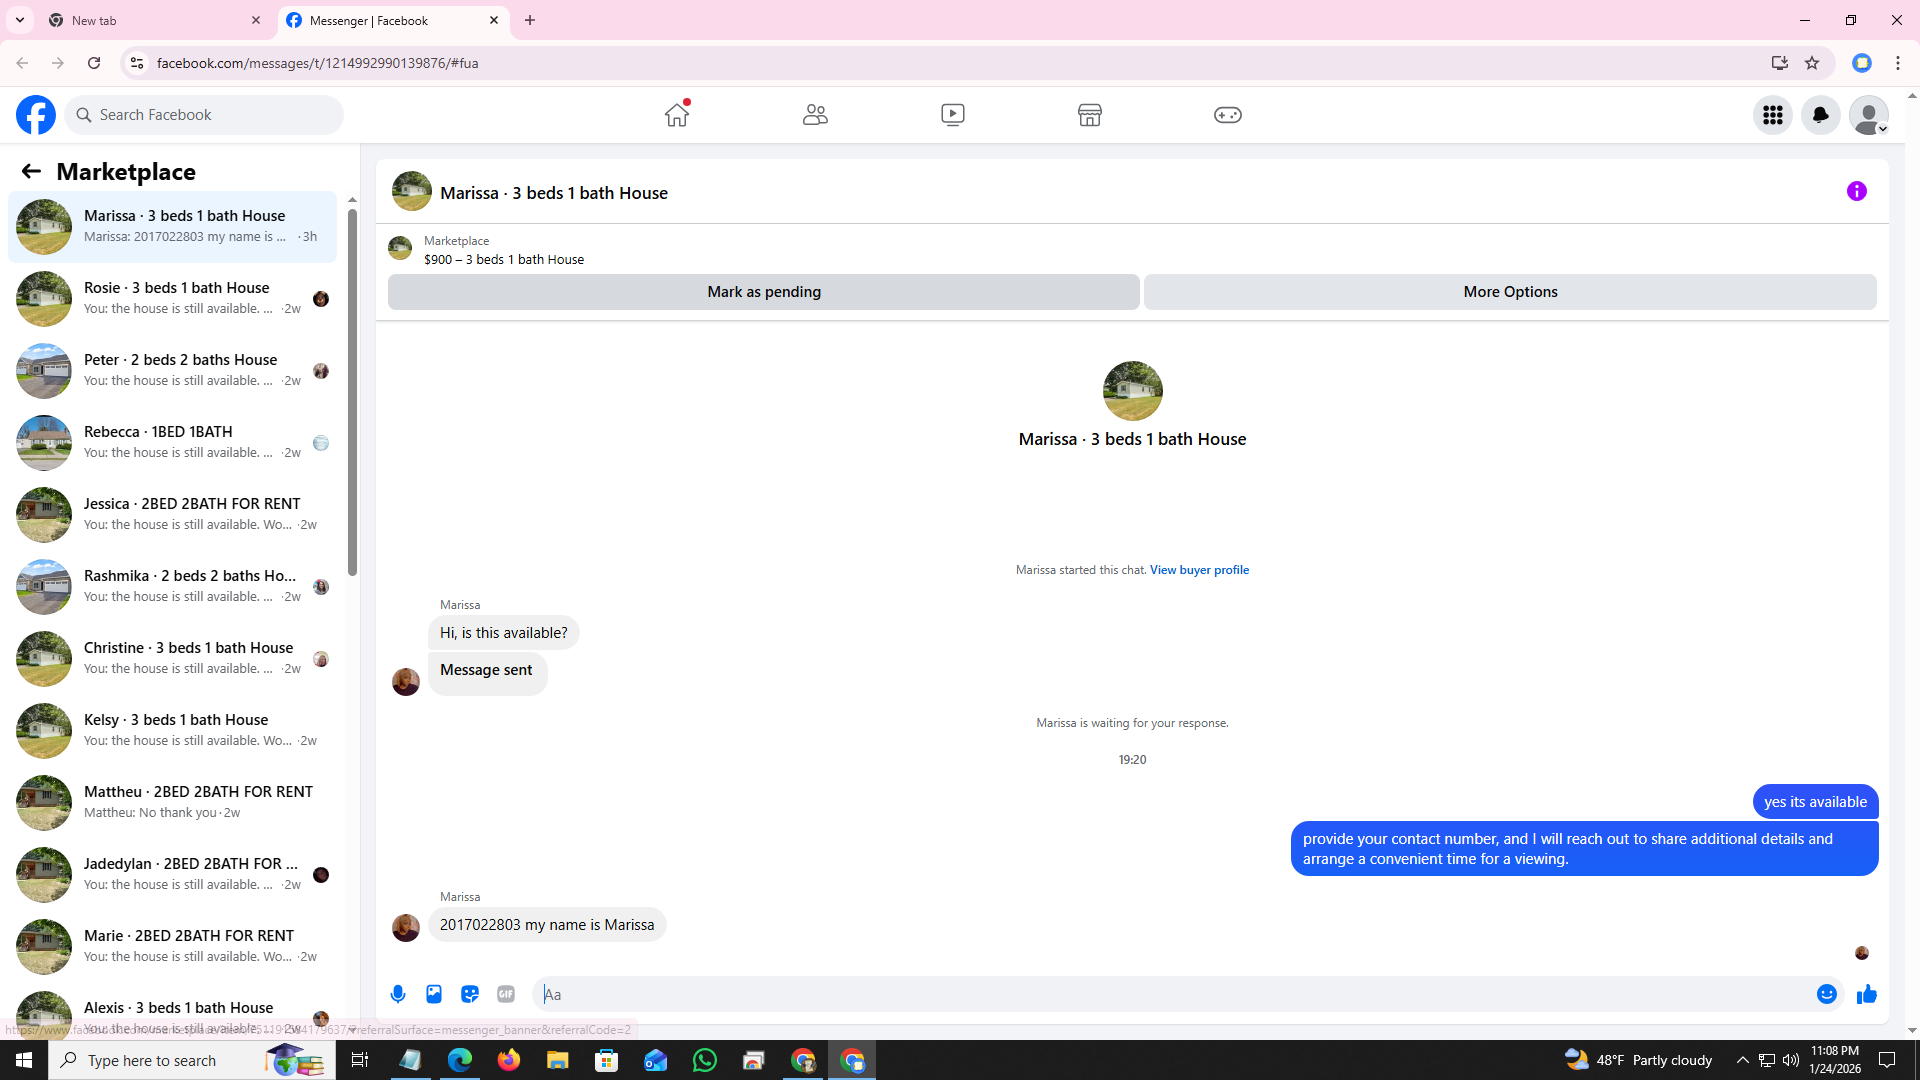
Task: Expand the Chrome tab search dropdown
Action: tap(19, 20)
